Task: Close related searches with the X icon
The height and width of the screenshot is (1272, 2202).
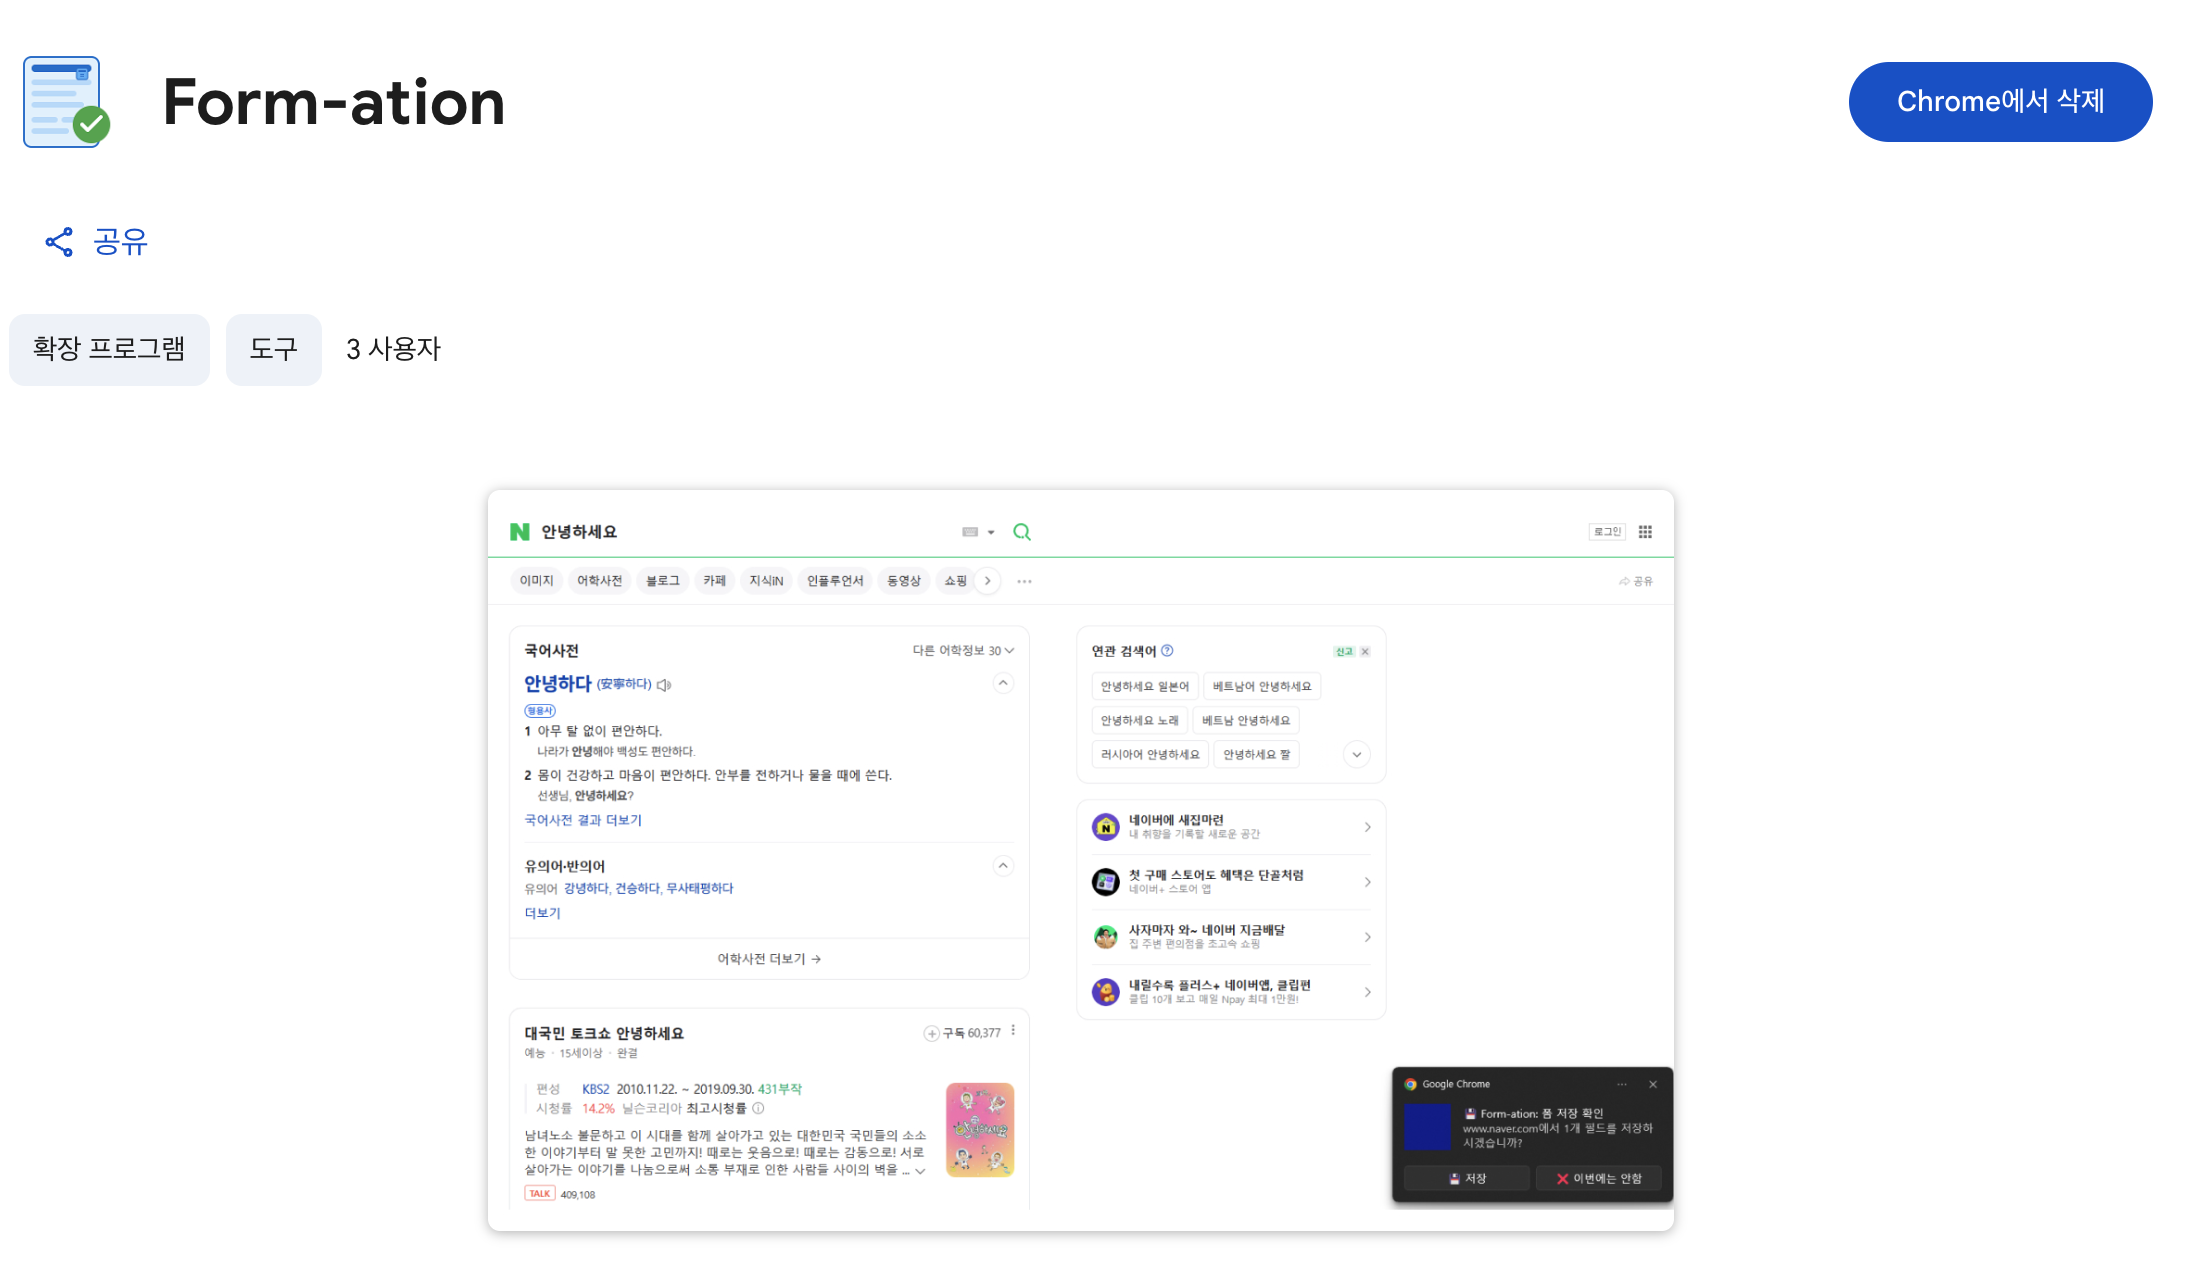Action: point(1365,652)
